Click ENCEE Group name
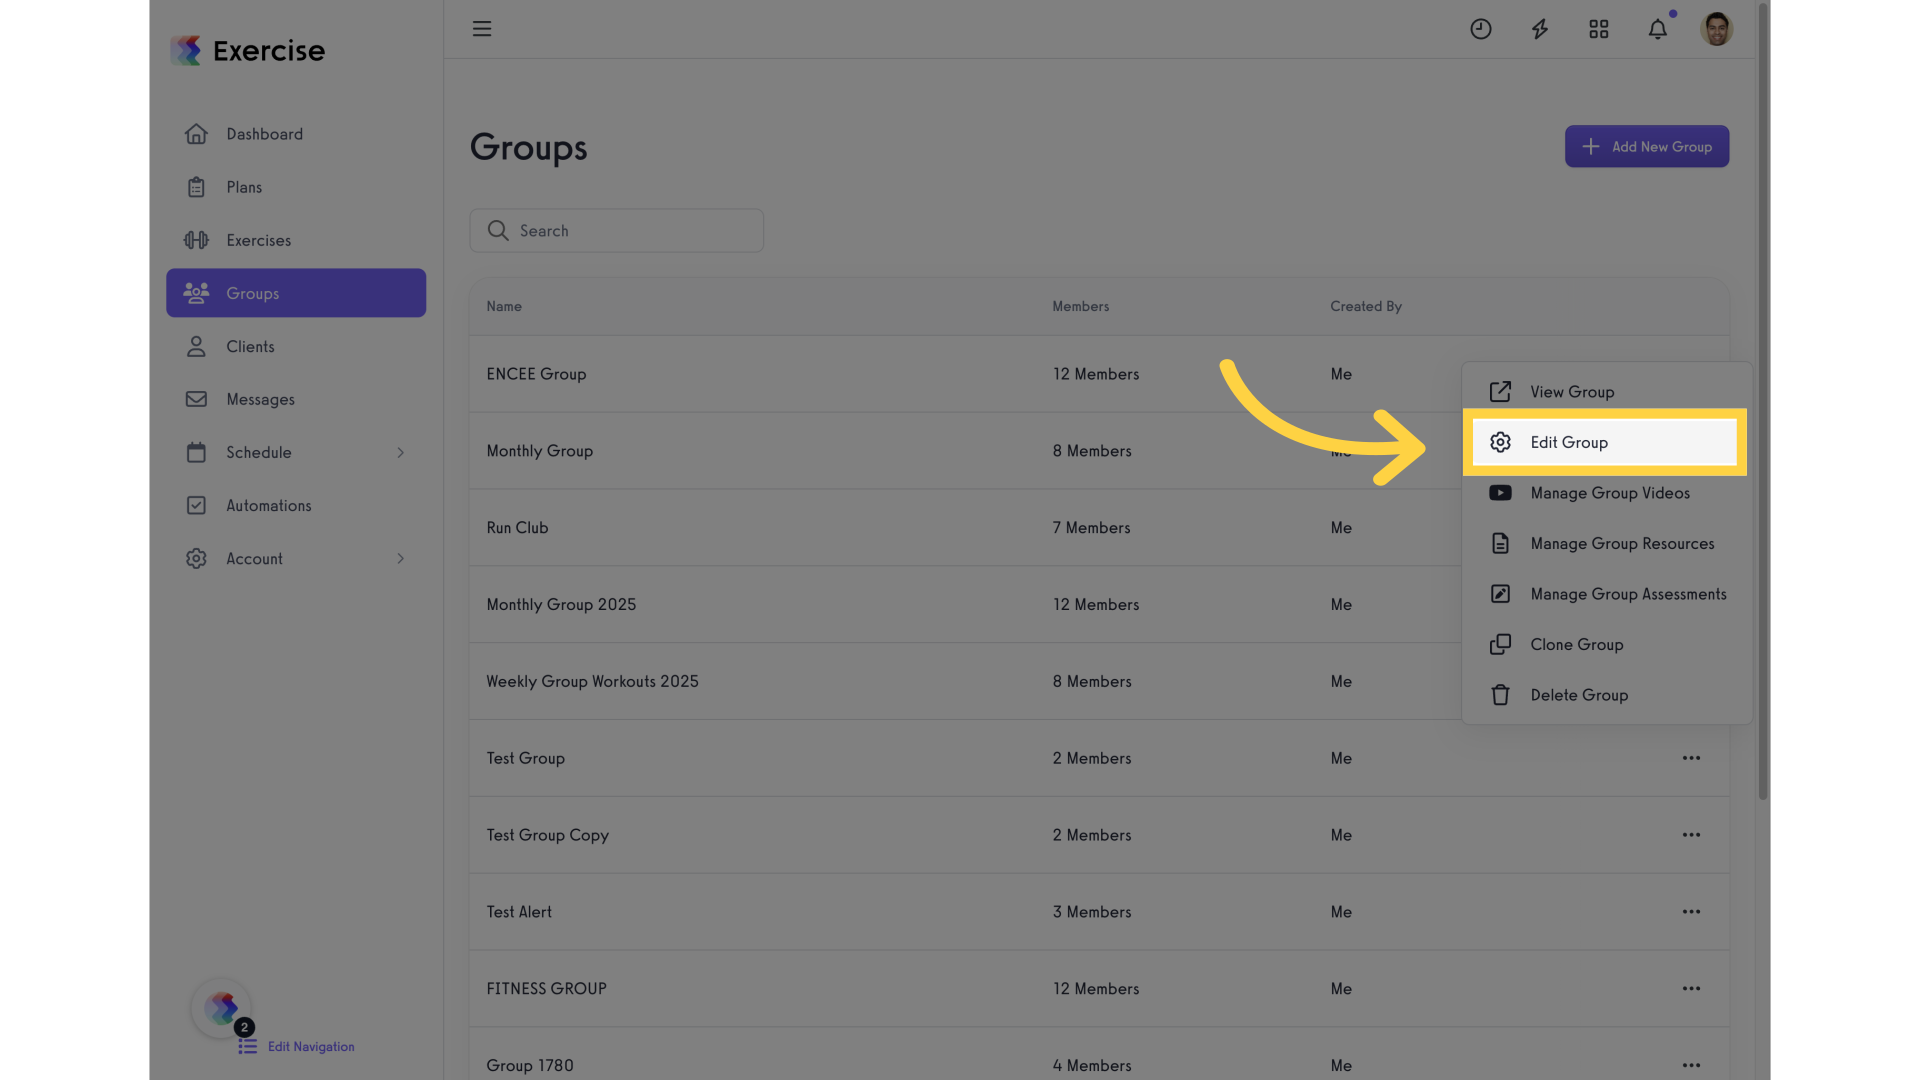Screen dimensions: 1920x1080 [x=536, y=374]
